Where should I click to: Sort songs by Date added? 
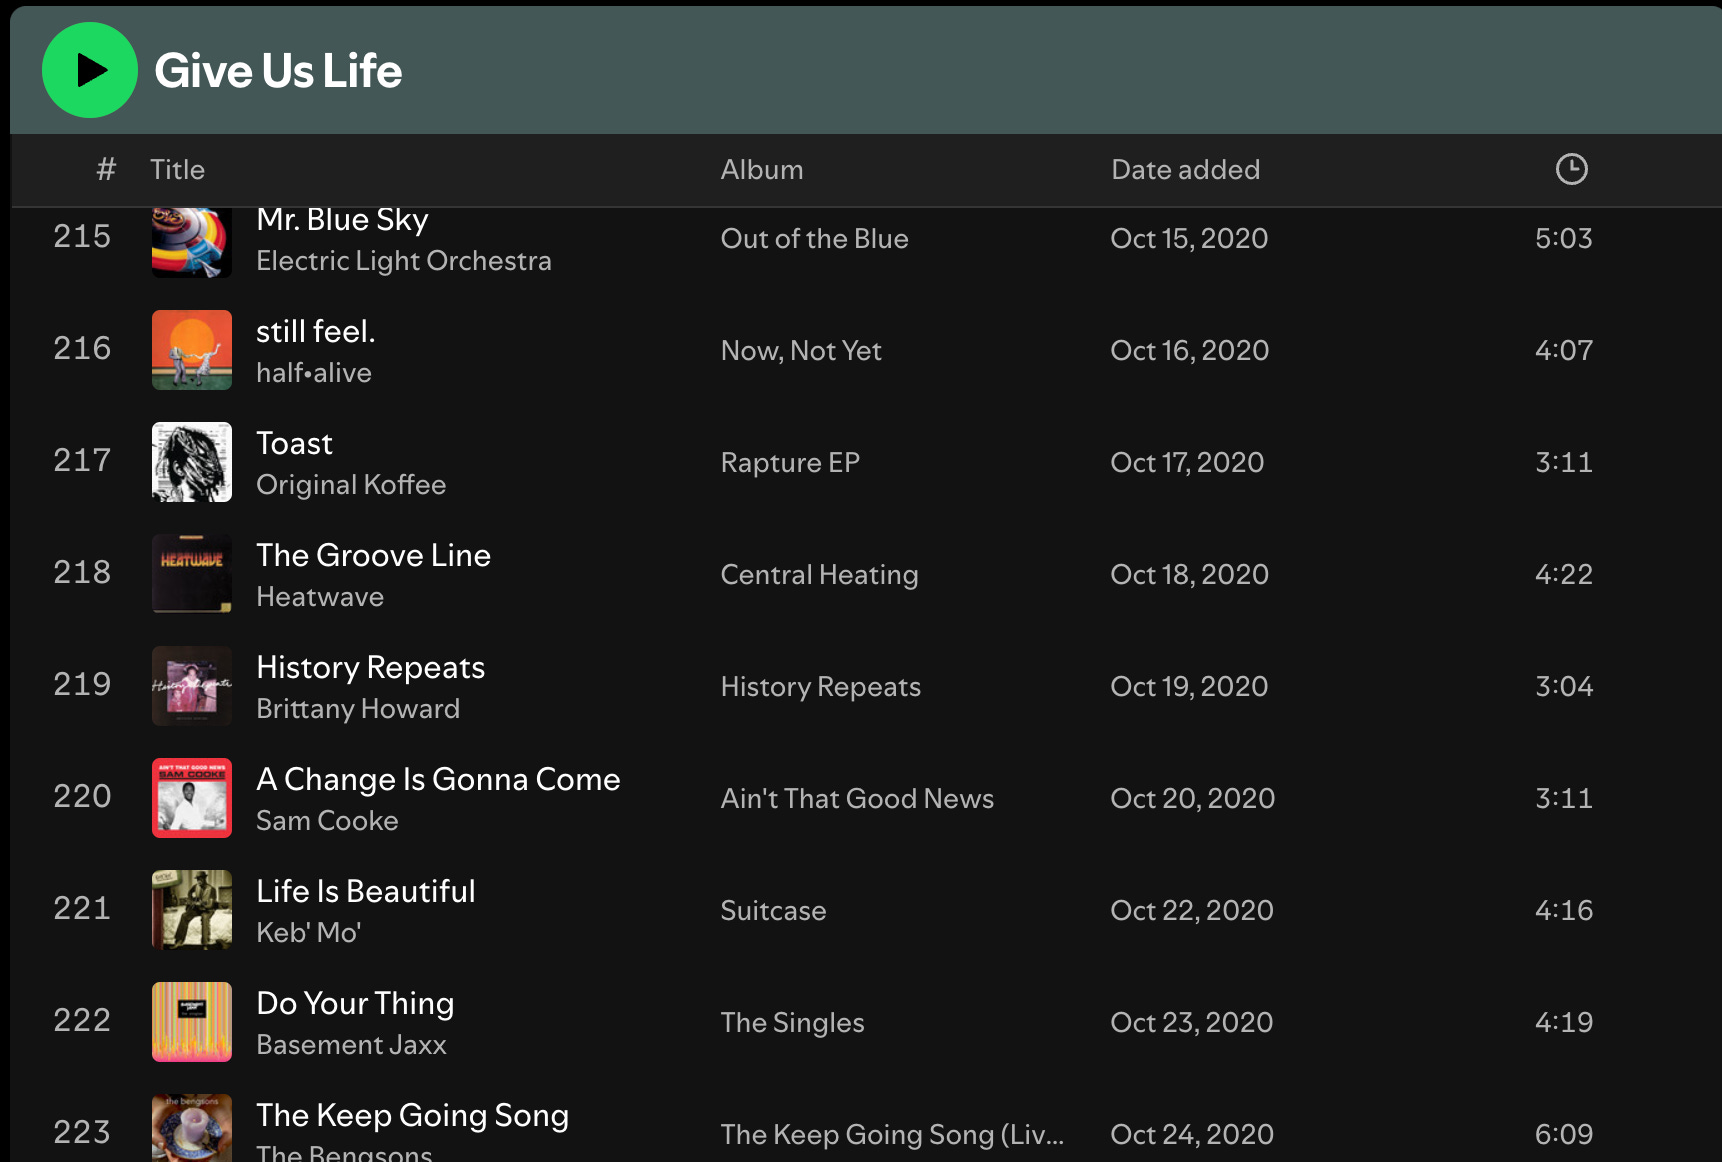coord(1184,169)
